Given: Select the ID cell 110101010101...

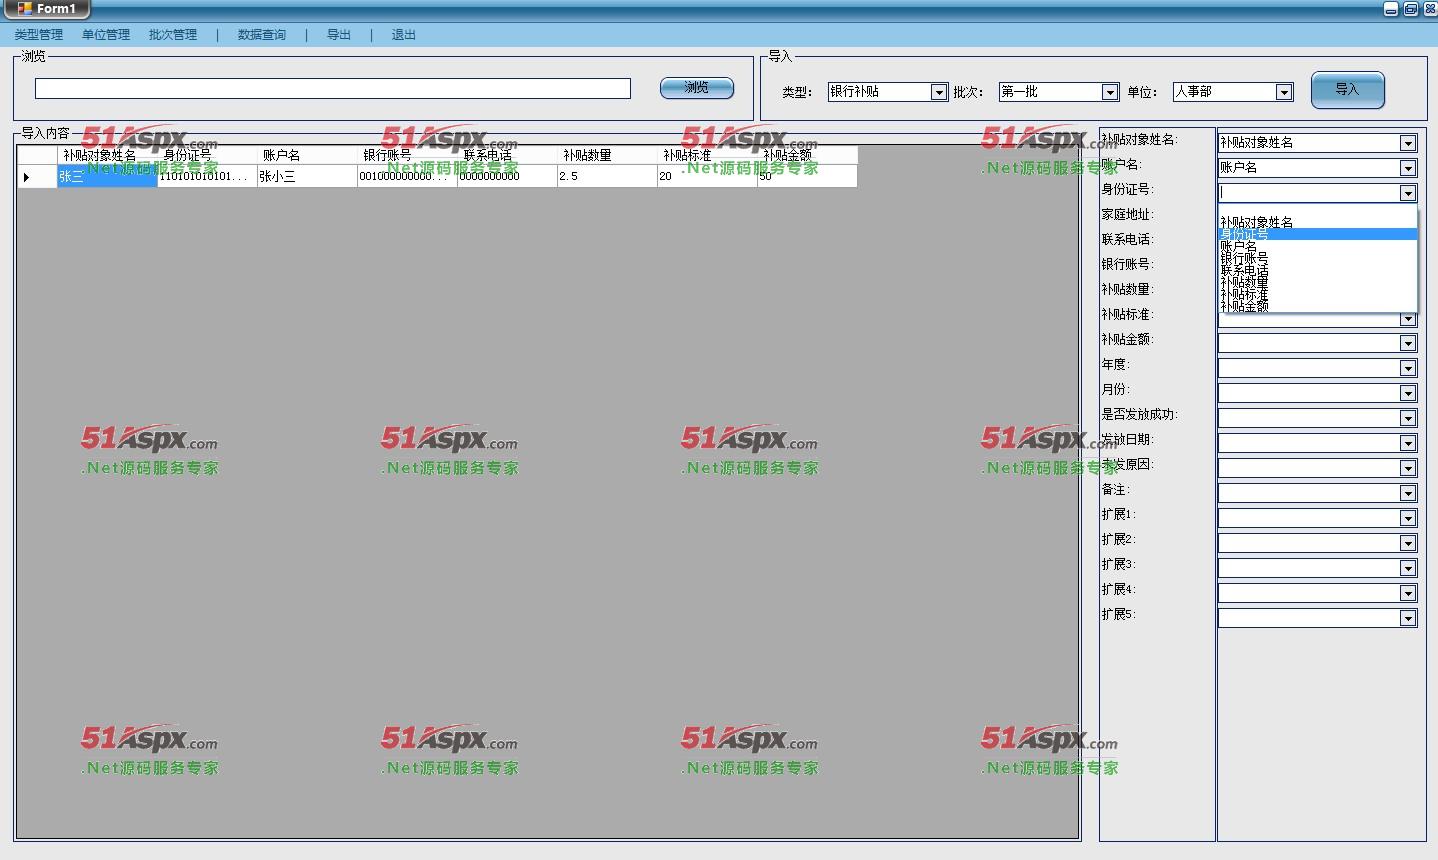Looking at the screenshot, I should click(207, 176).
